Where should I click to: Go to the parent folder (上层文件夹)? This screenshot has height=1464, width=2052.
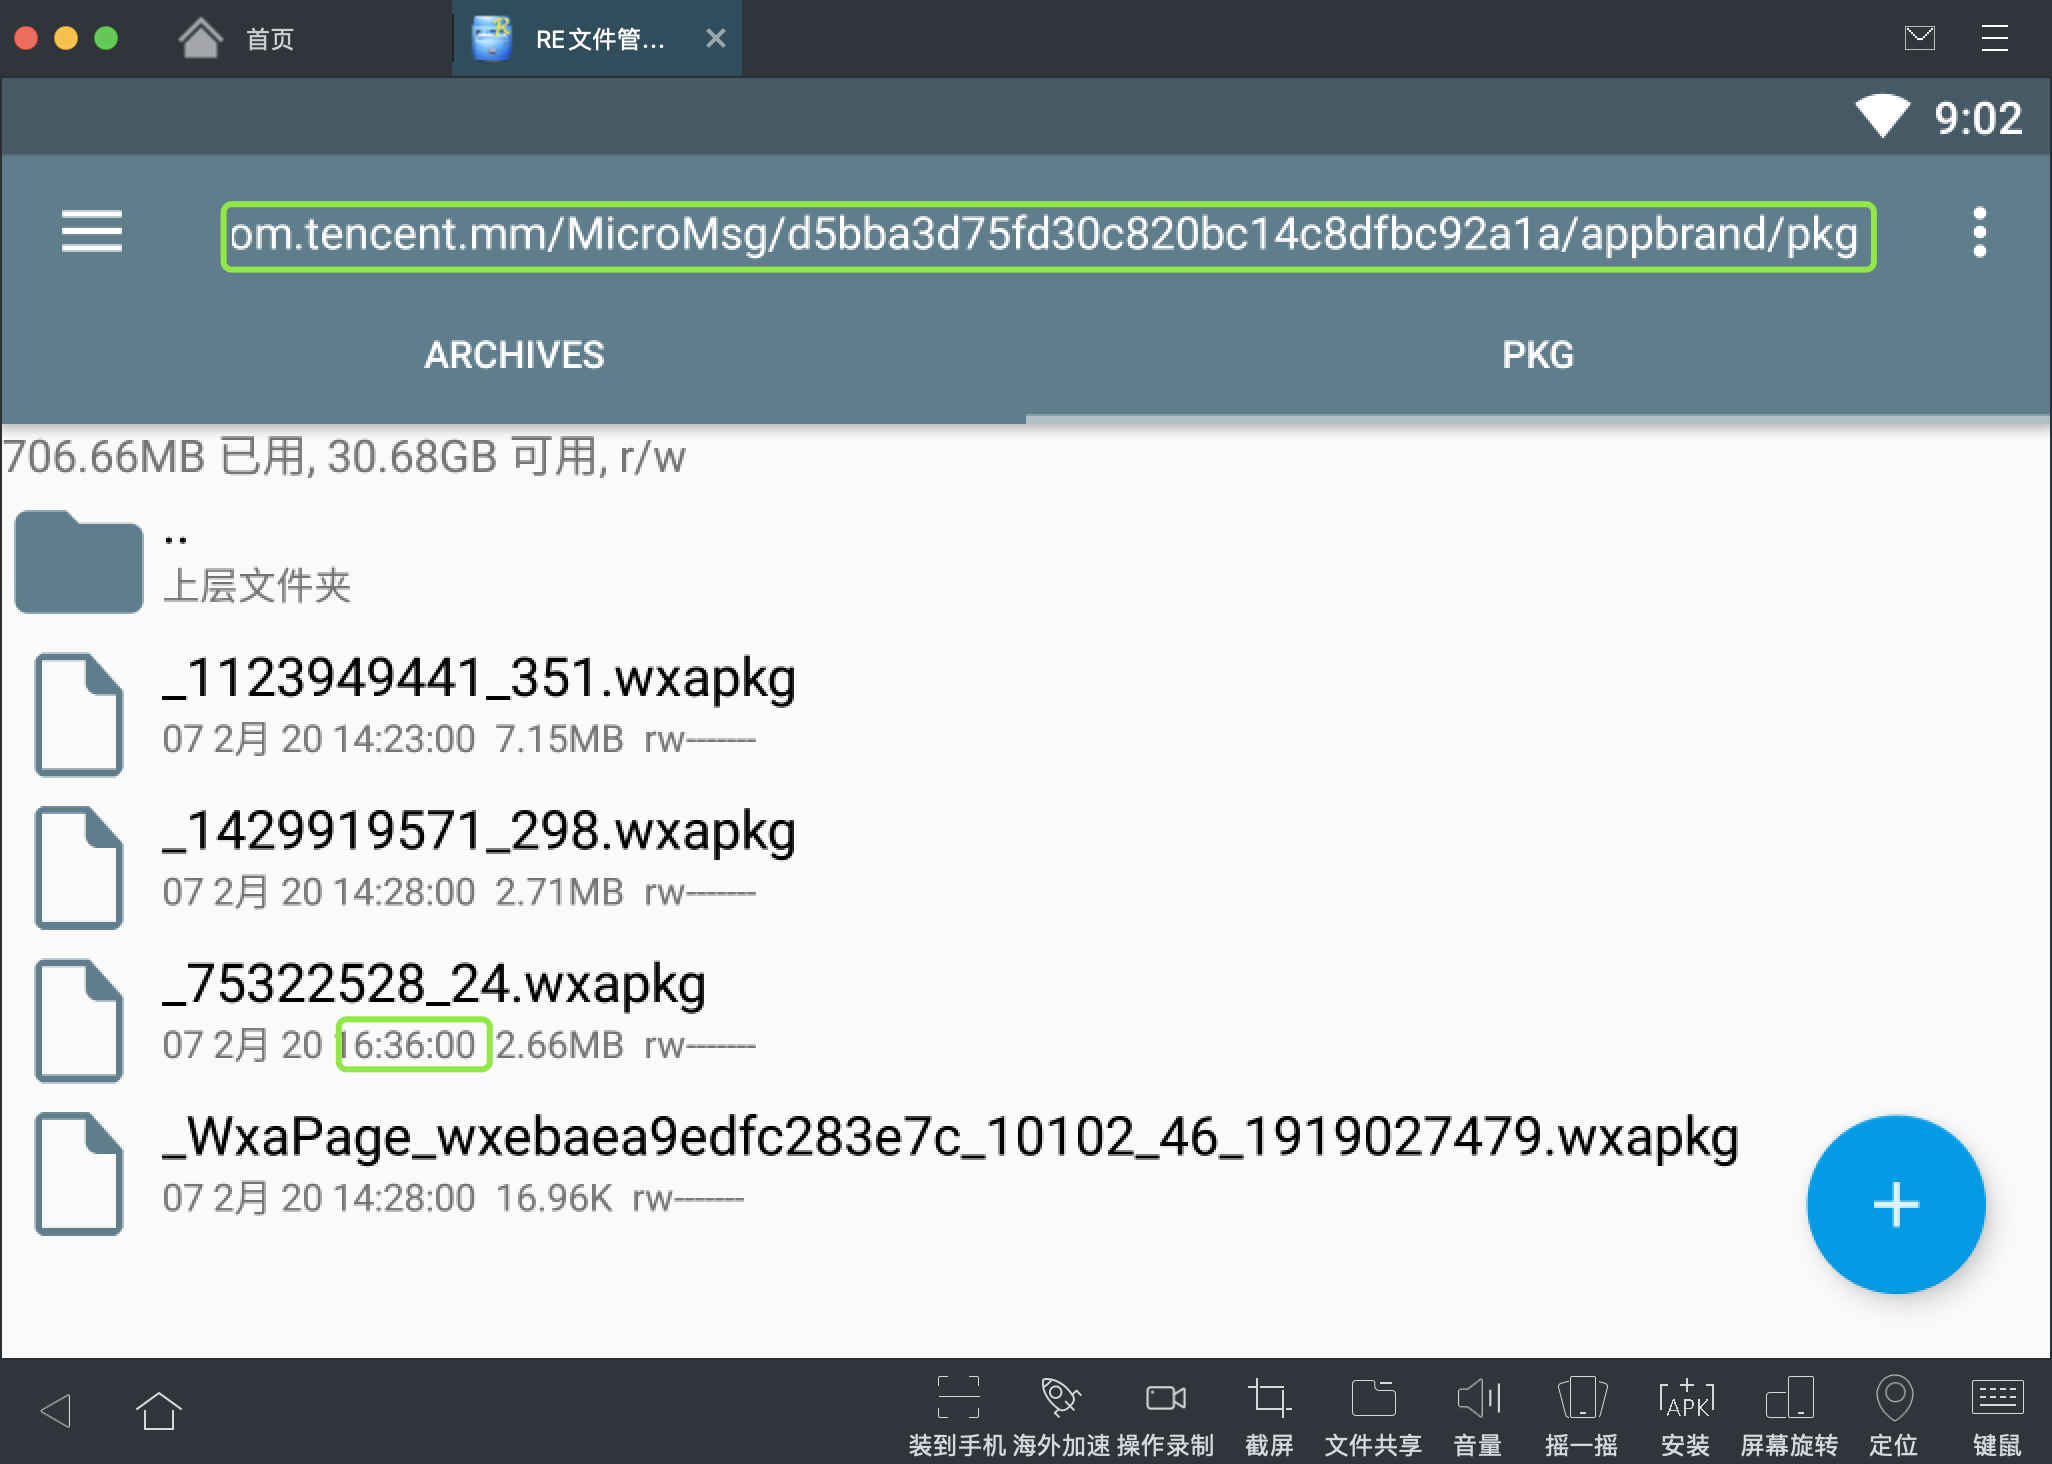pos(256,563)
